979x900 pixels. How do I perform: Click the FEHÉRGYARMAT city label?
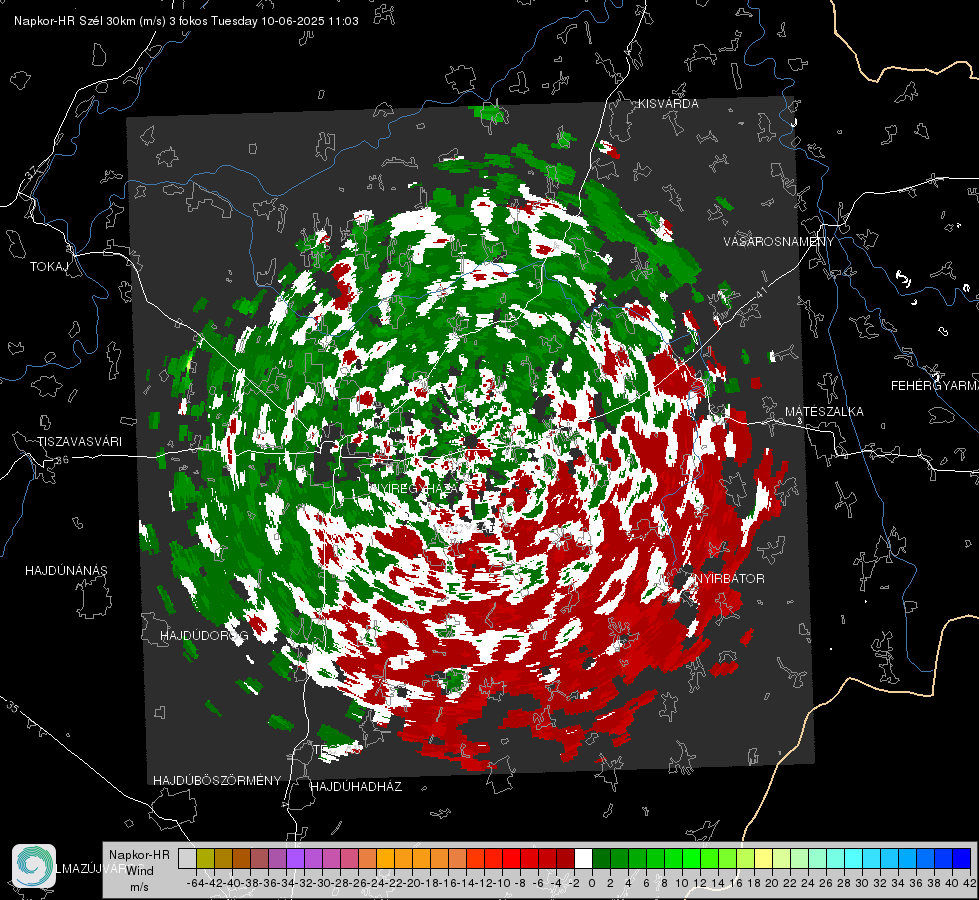935,386
